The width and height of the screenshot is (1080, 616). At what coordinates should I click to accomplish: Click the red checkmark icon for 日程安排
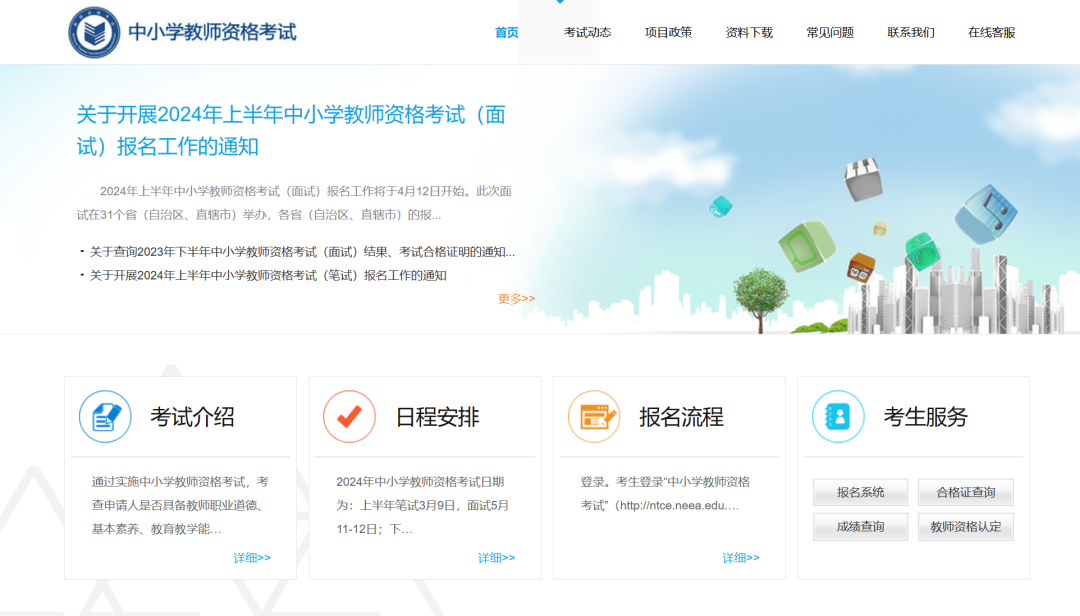point(349,416)
